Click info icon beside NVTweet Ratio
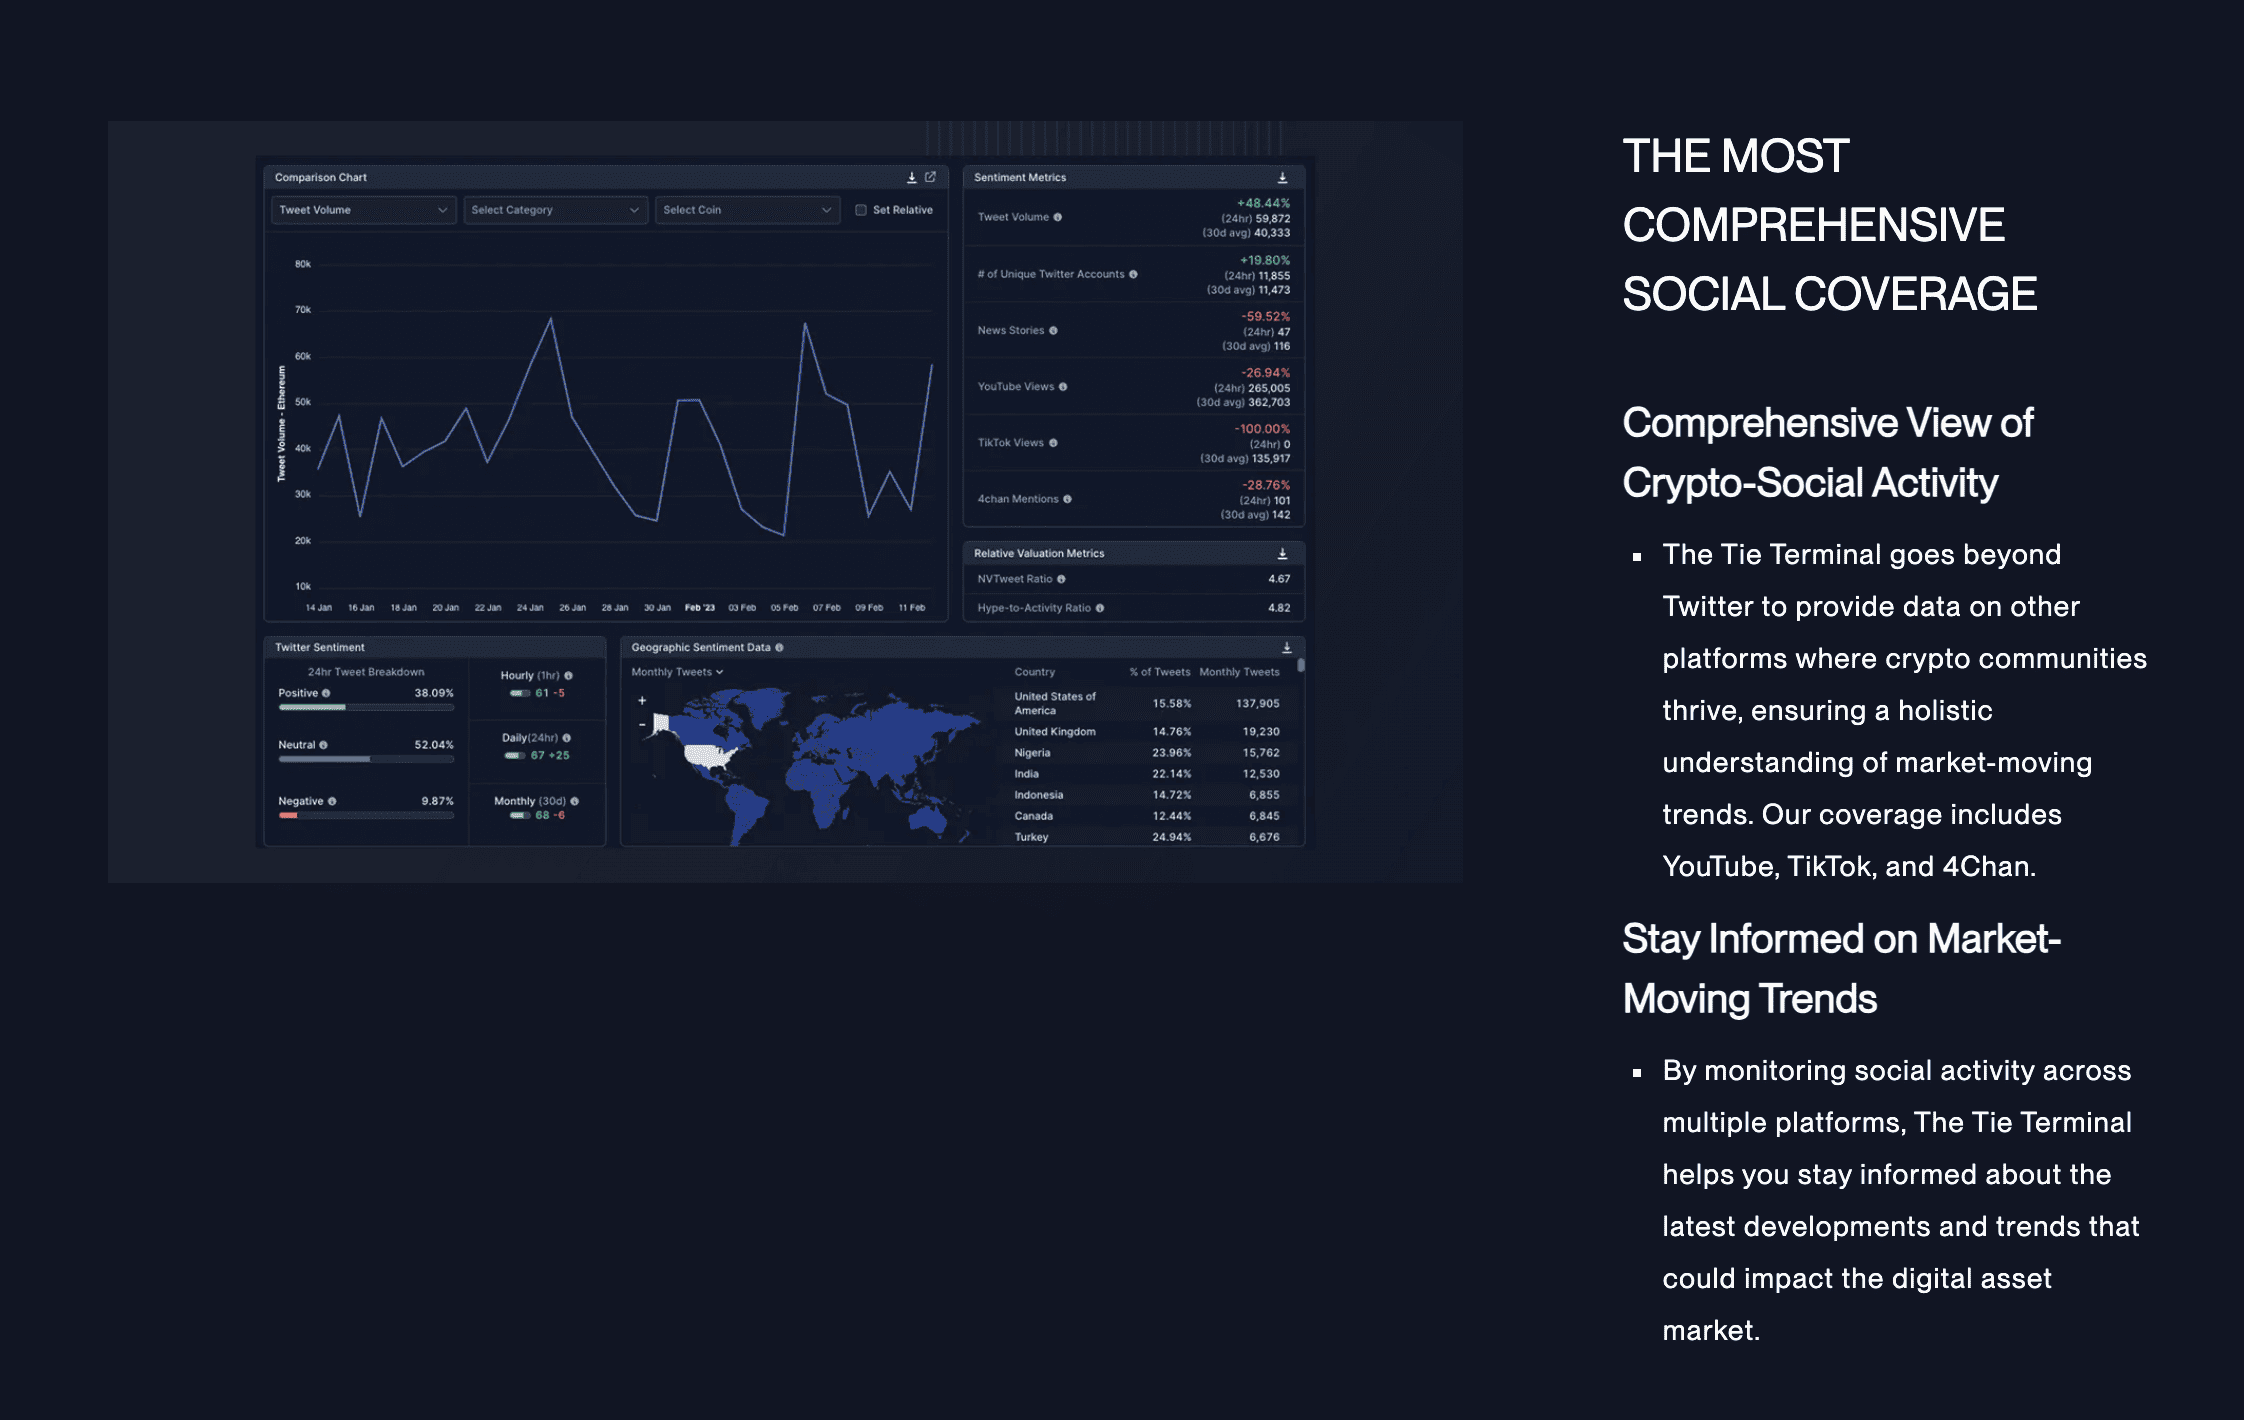Screen dimensions: 2244x1420 [1061, 579]
